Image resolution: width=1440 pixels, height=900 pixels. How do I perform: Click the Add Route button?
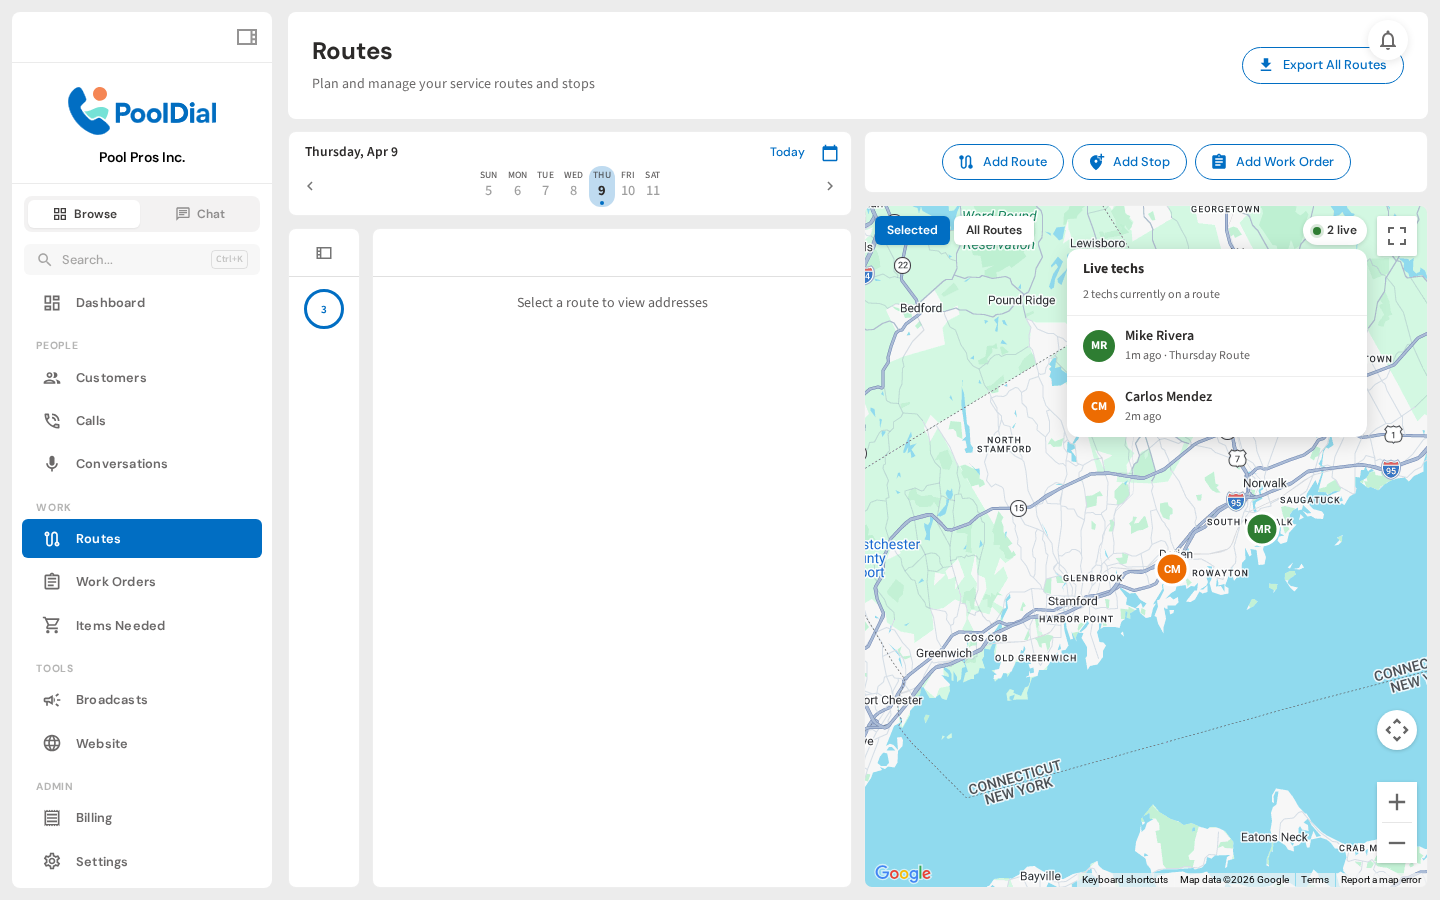1002,162
